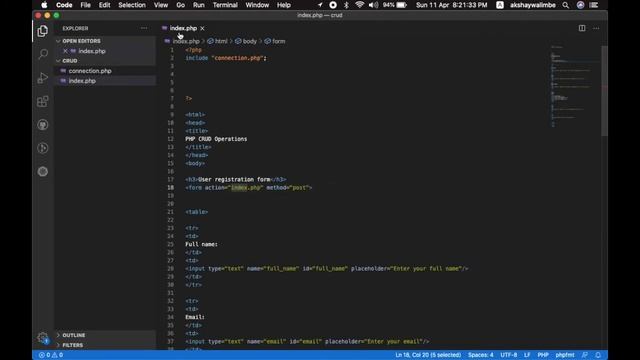Open the Go menu
This screenshot has height=360, width=640.
[x=180, y=5]
